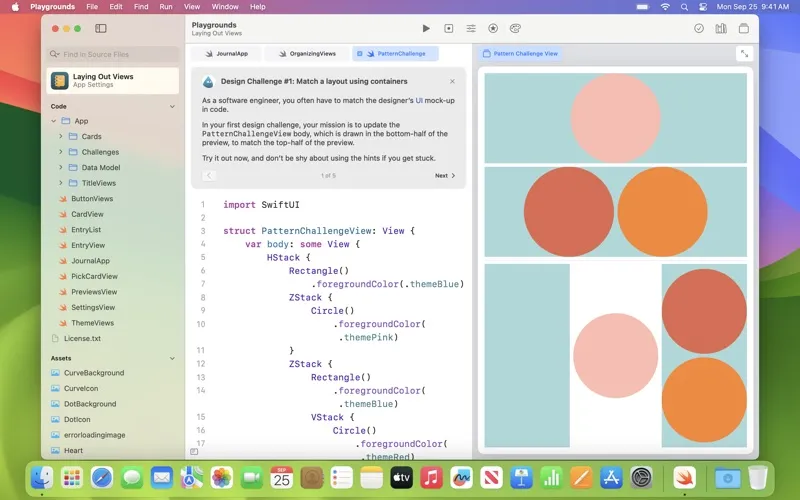This screenshot has height=500, width=800.
Task: Toggle the preview panel icon at toolbar right
Action: pyautogui.click(x=744, y=29)
